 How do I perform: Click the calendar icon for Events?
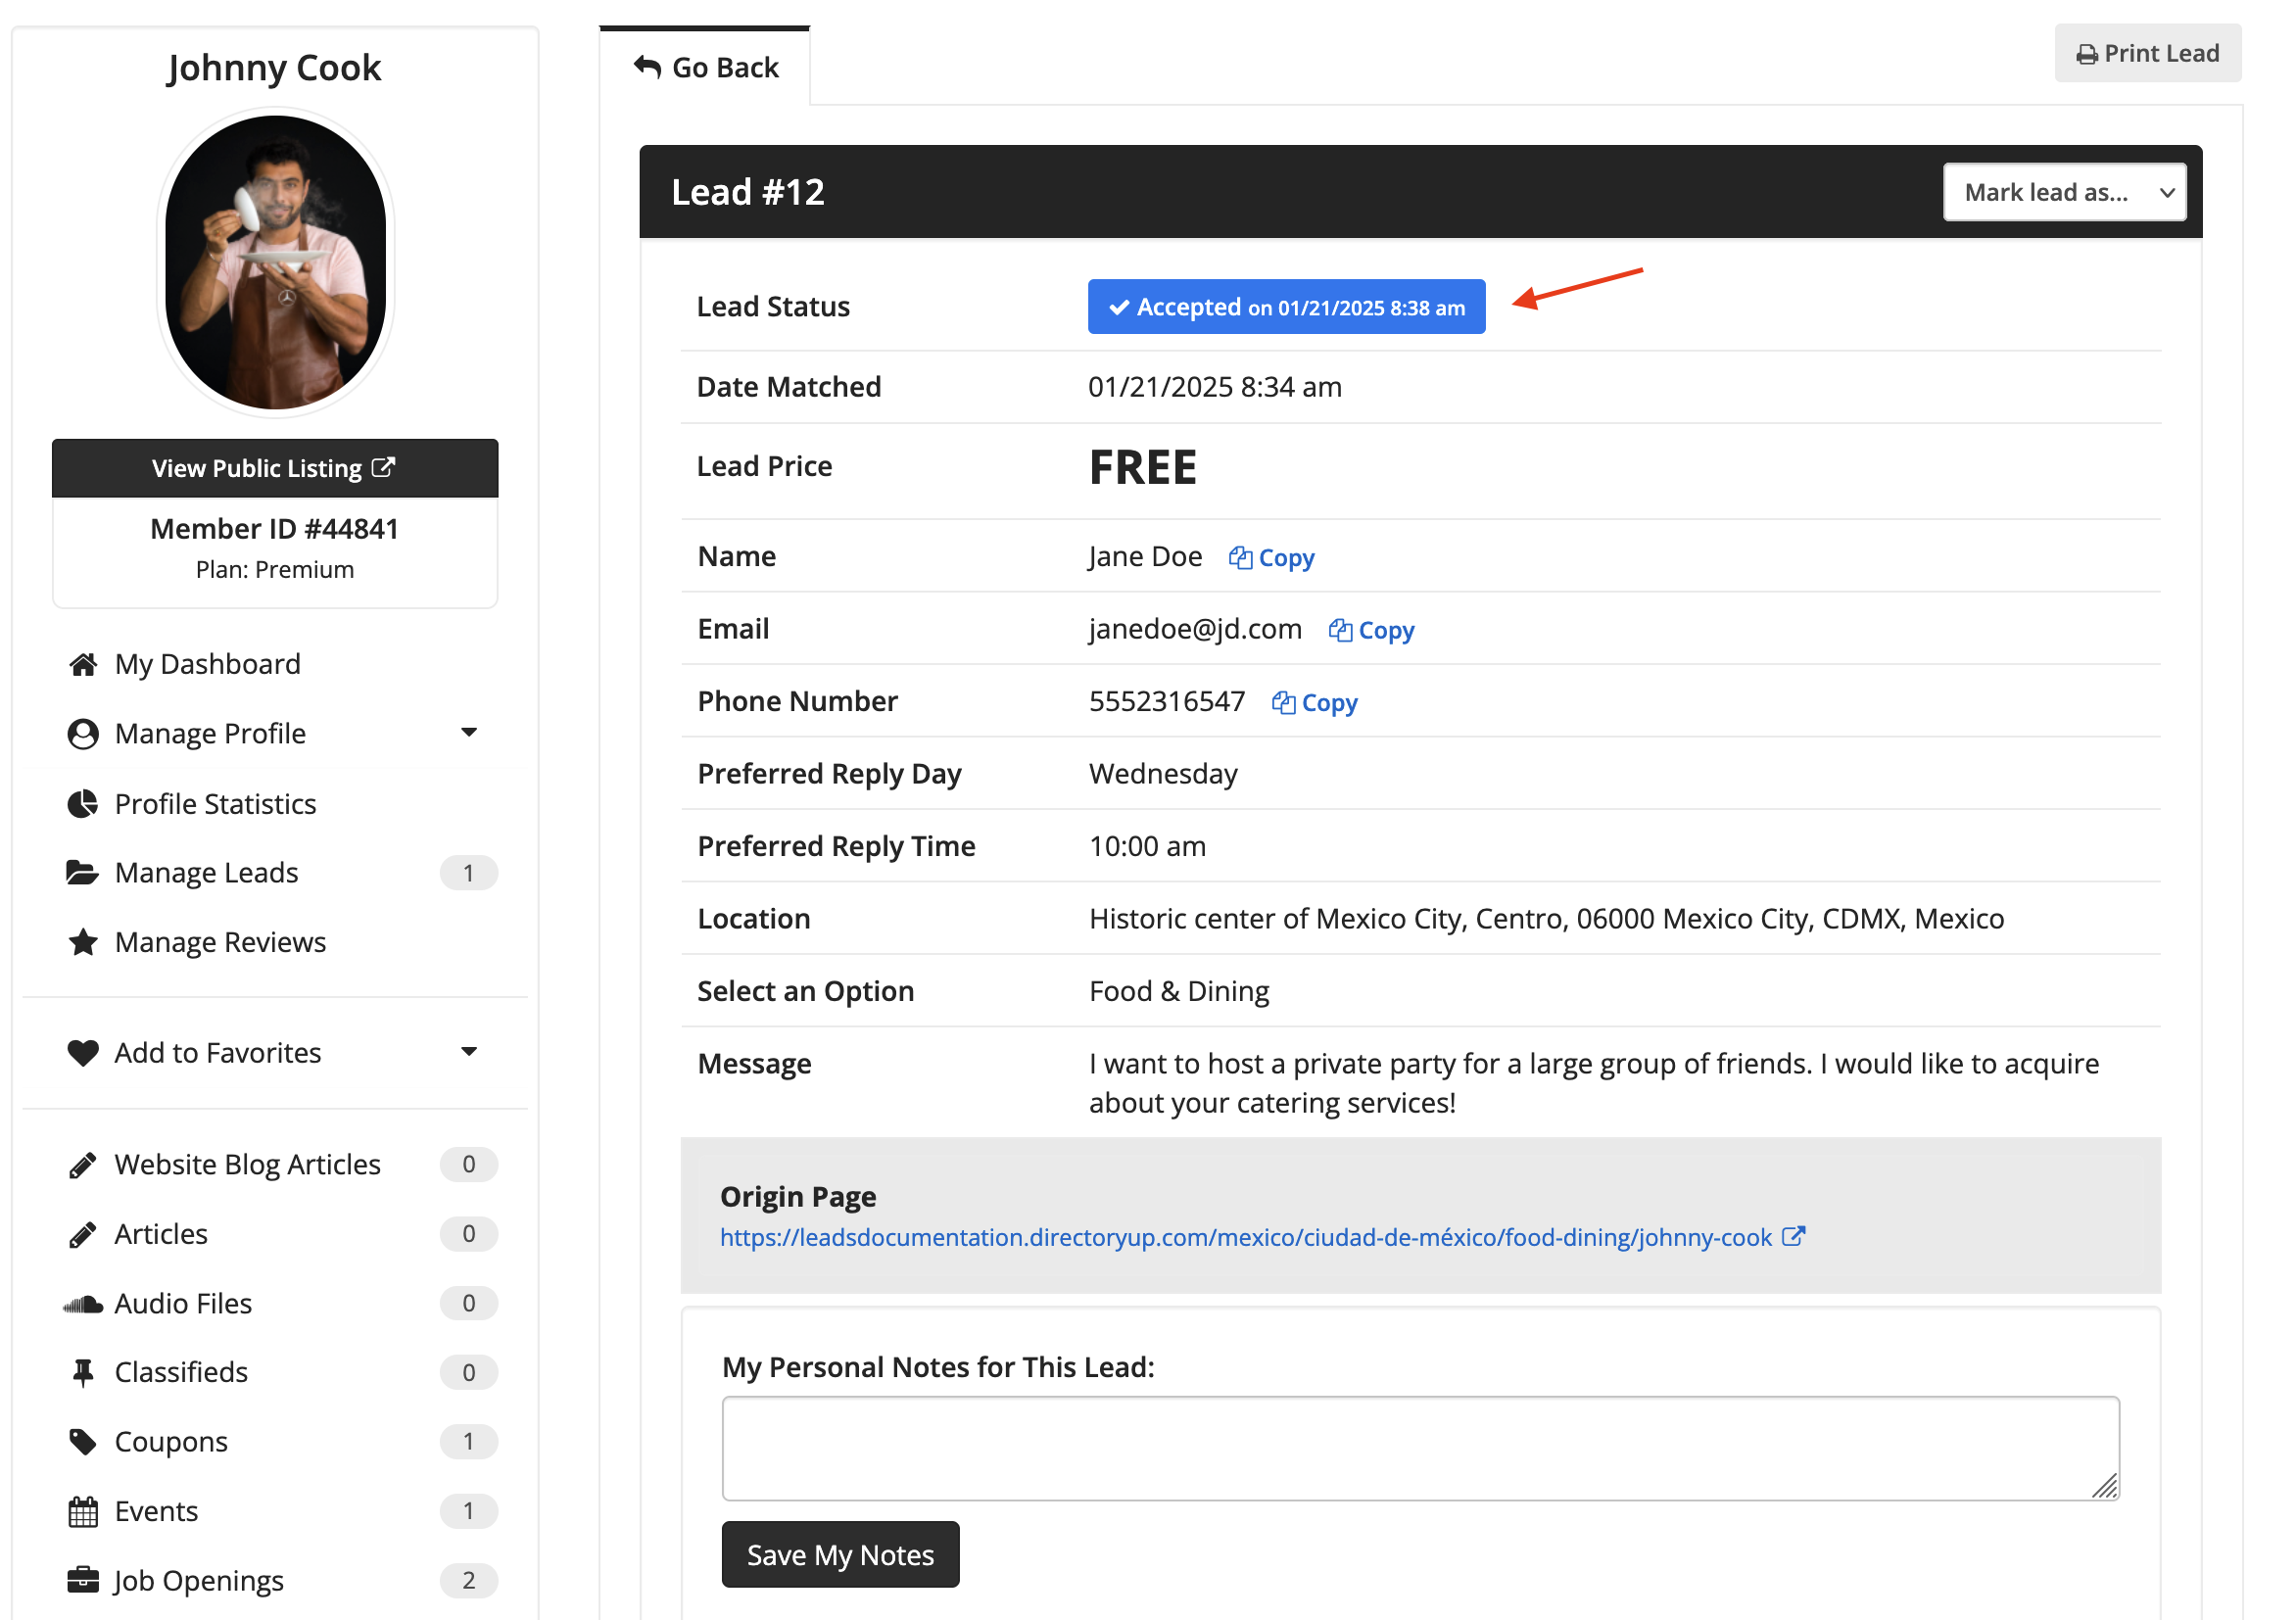(83, 1511)
